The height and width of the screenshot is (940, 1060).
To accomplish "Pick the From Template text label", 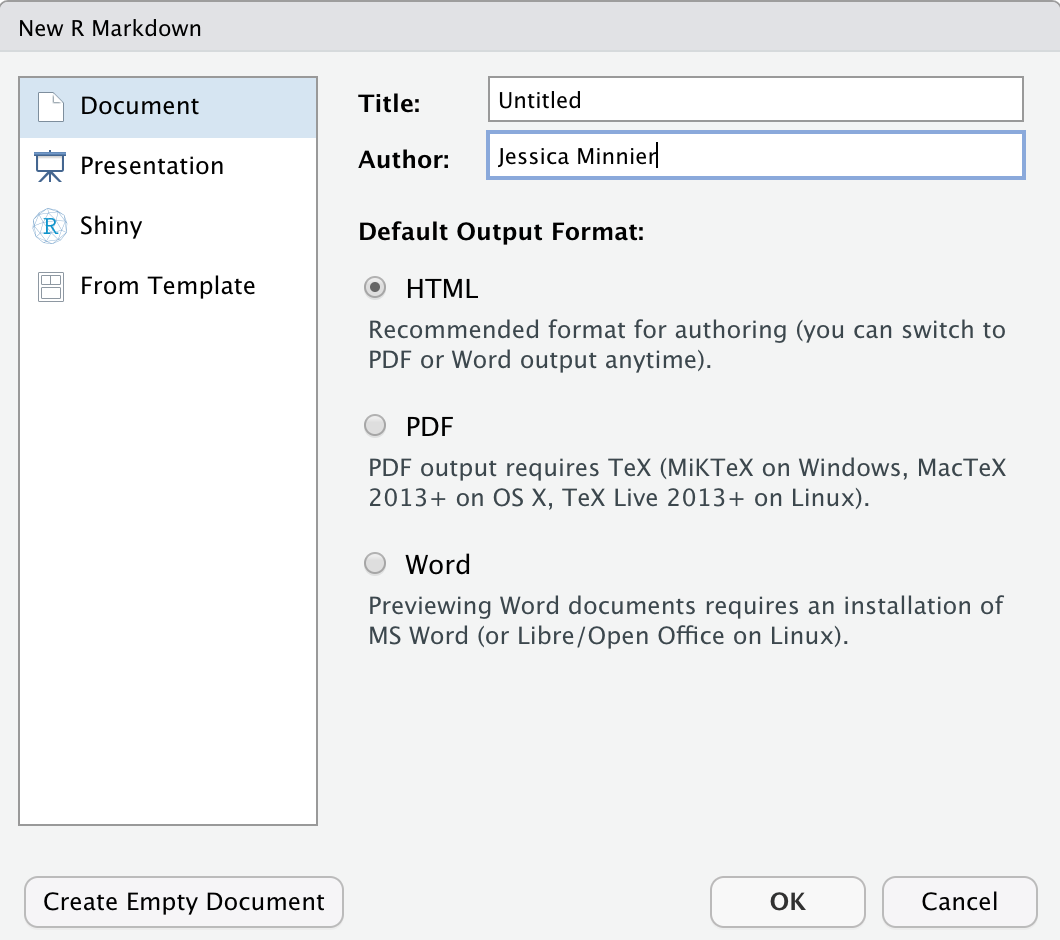I will tap(168, 286).
